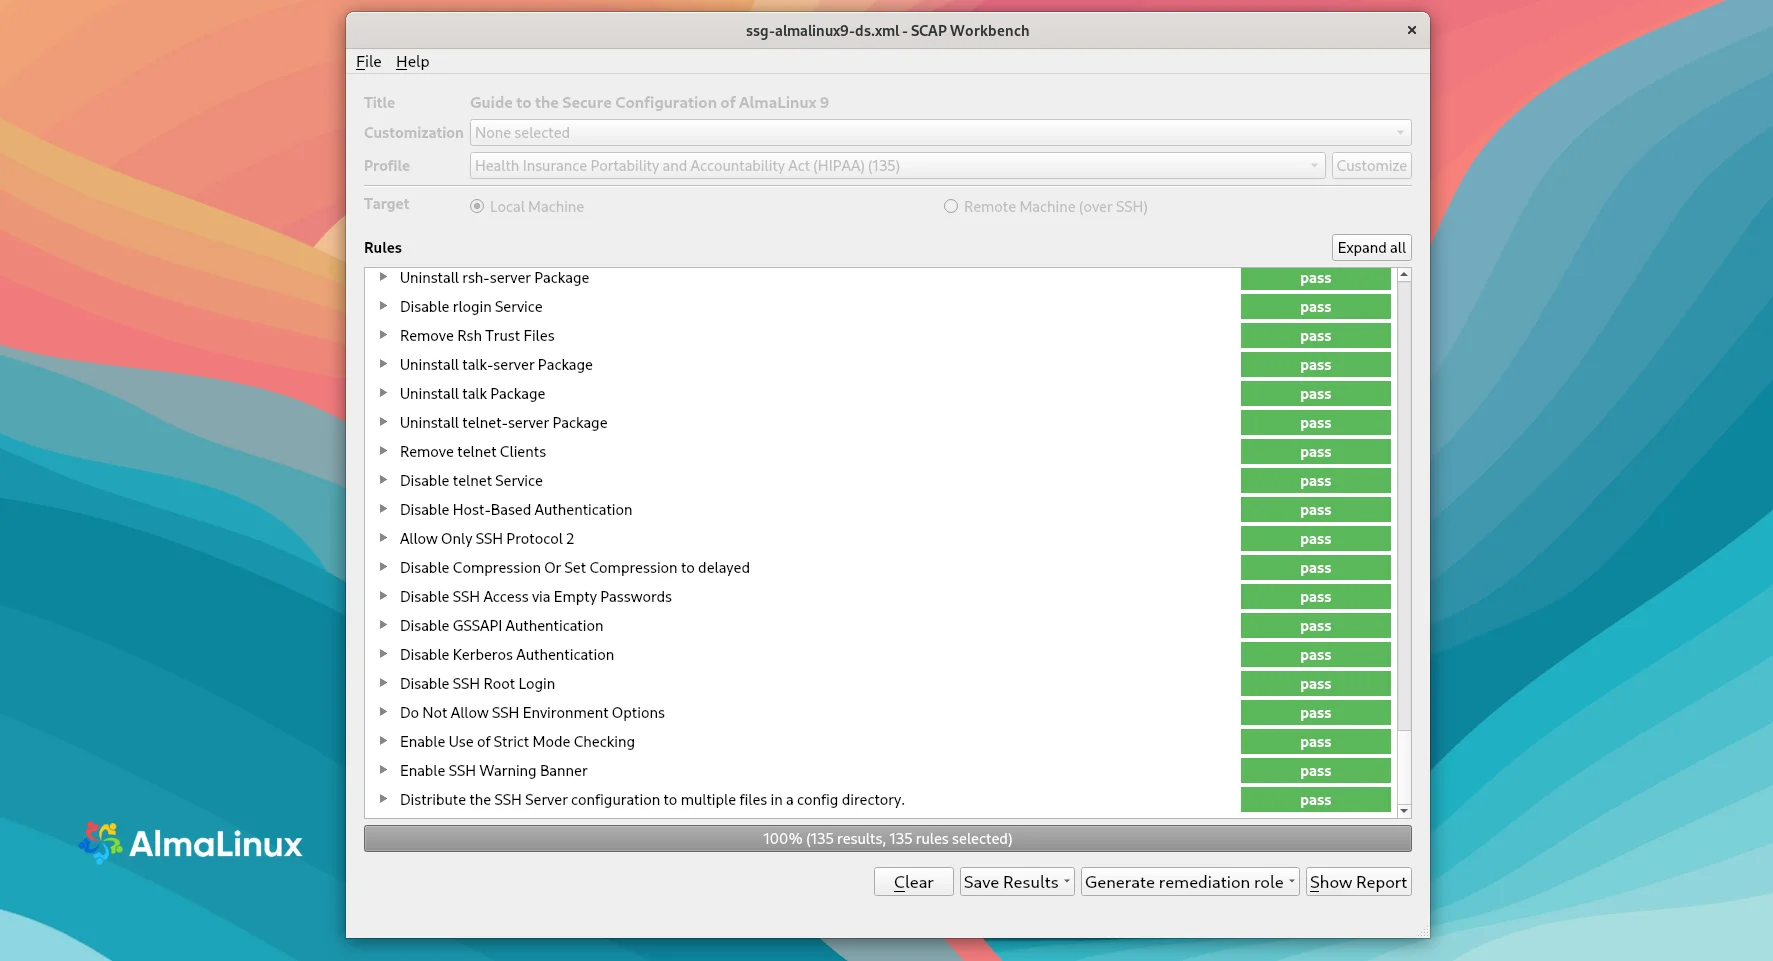Expand the Disable SSH Root Login rule

[x=383, y=683]
